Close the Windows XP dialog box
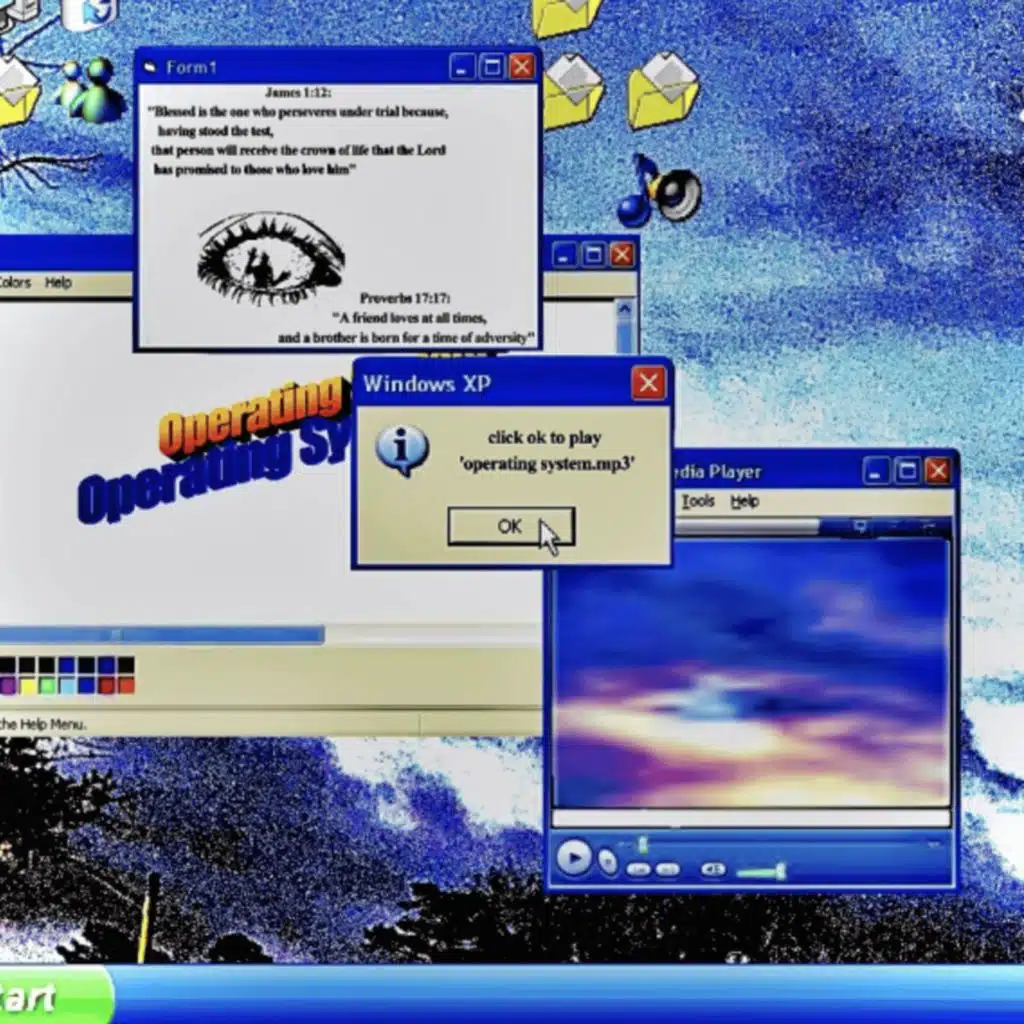Viewport: 1024px width, 1024px height. tap(648, 383)
